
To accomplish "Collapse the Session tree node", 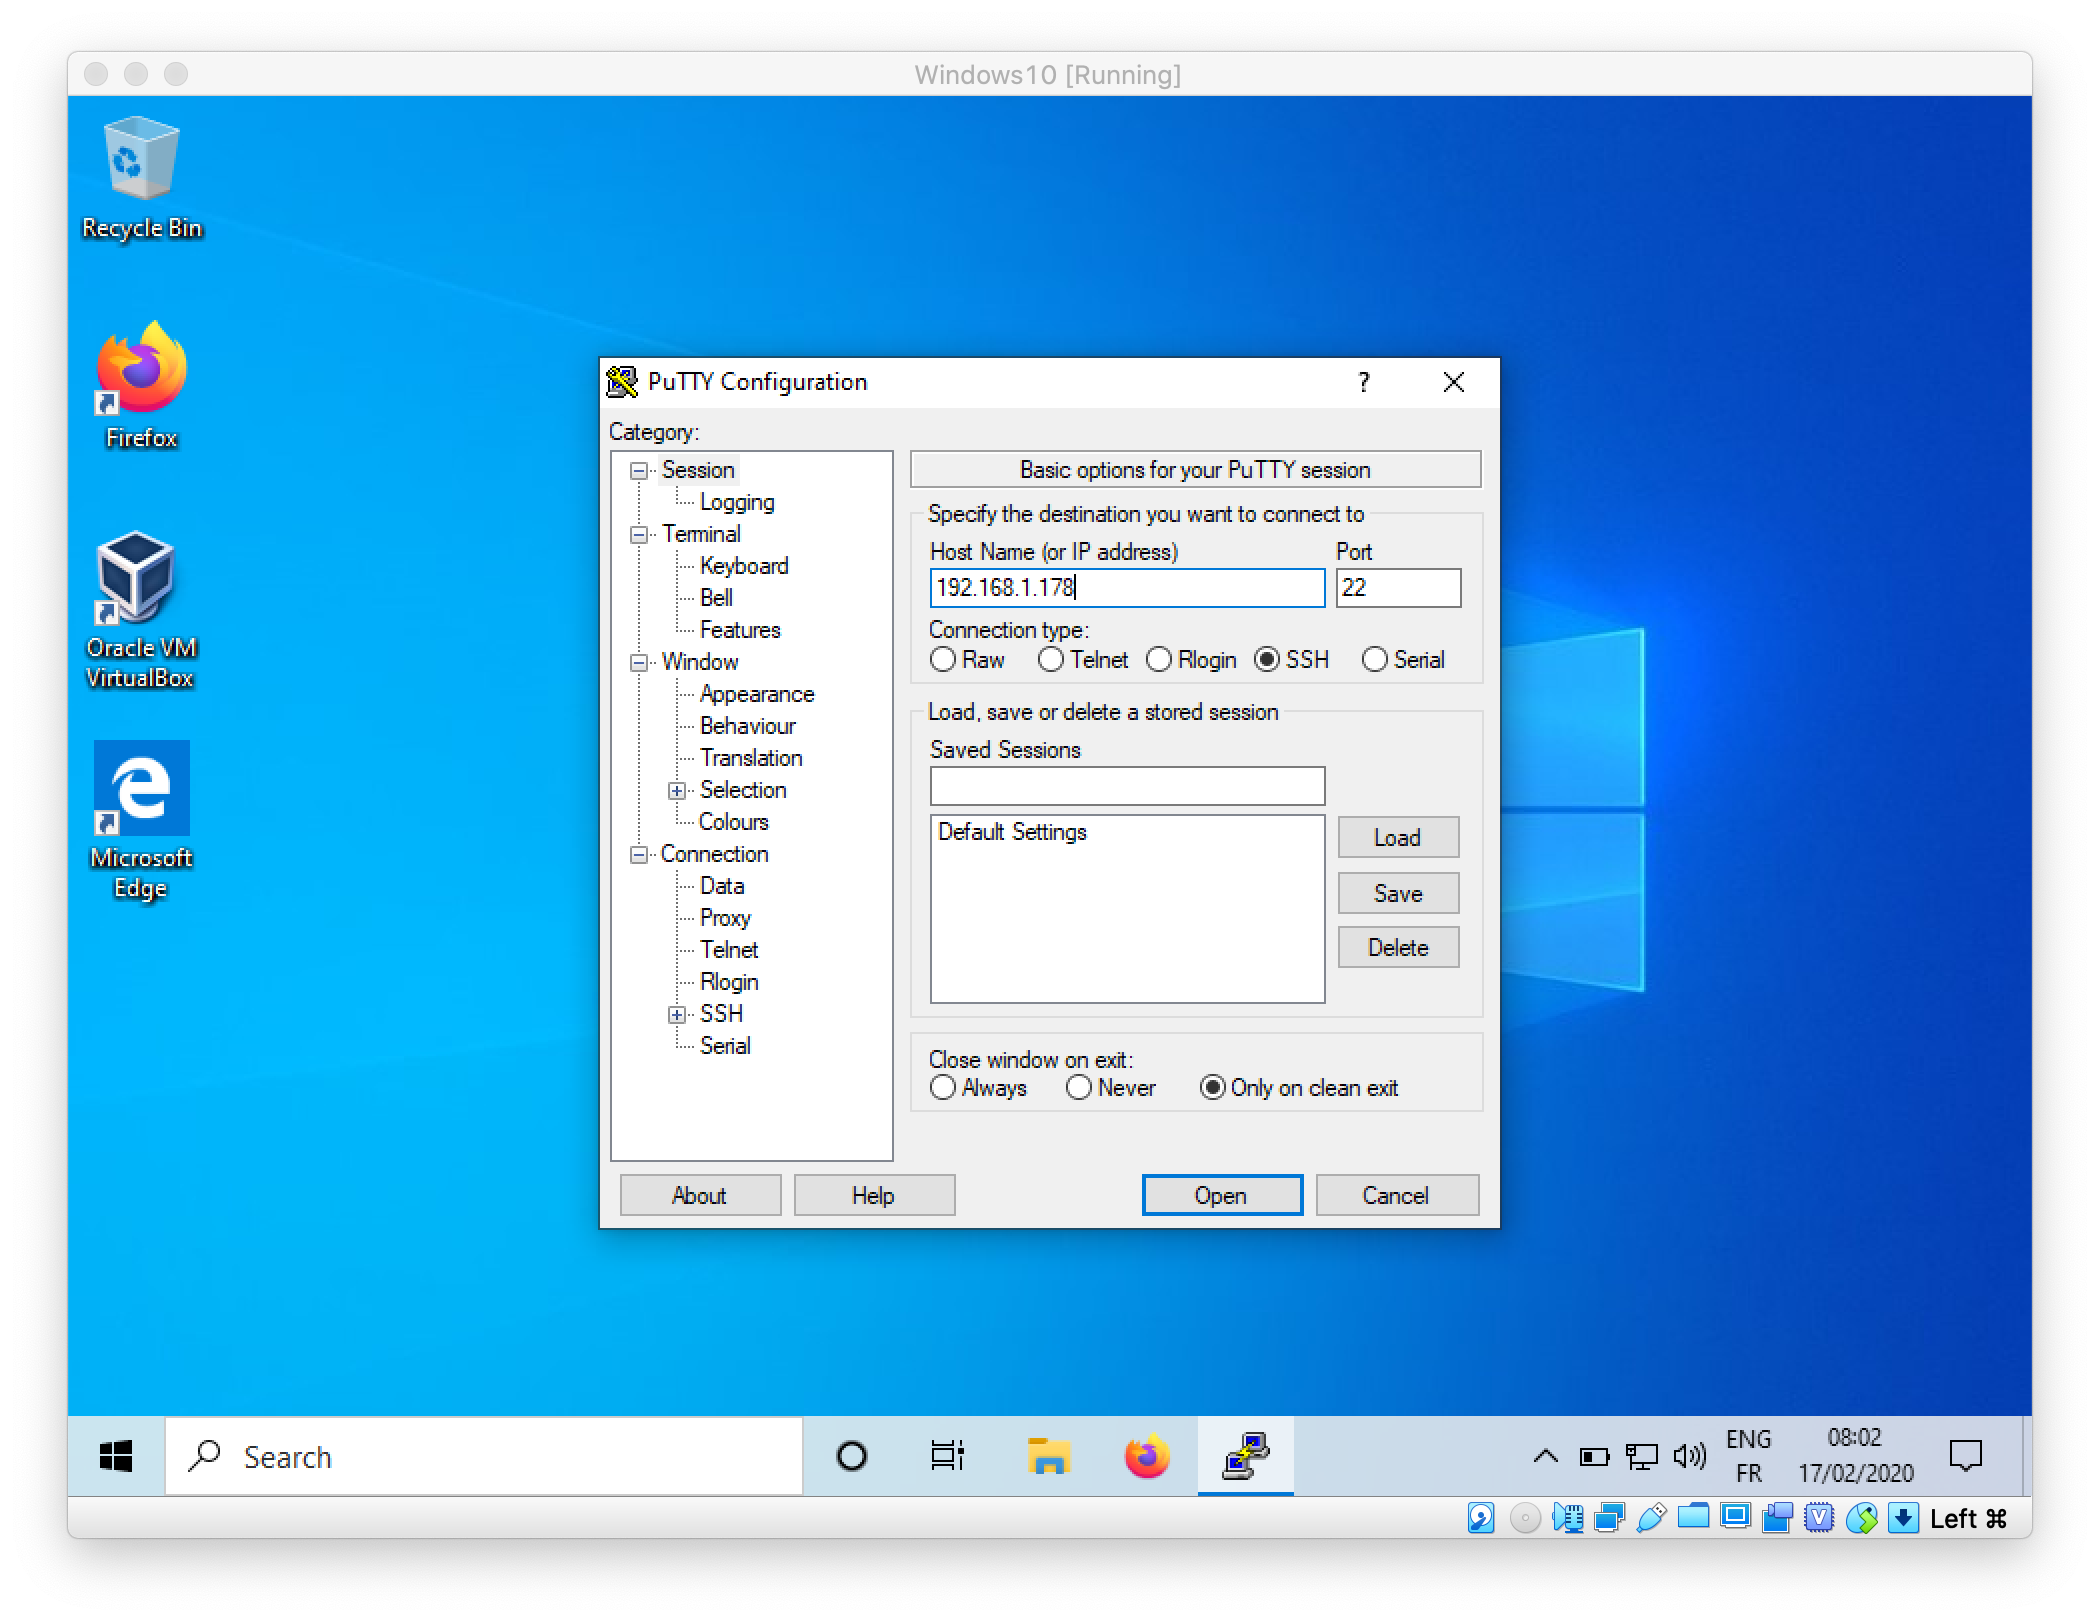I will tap(638, 471).
